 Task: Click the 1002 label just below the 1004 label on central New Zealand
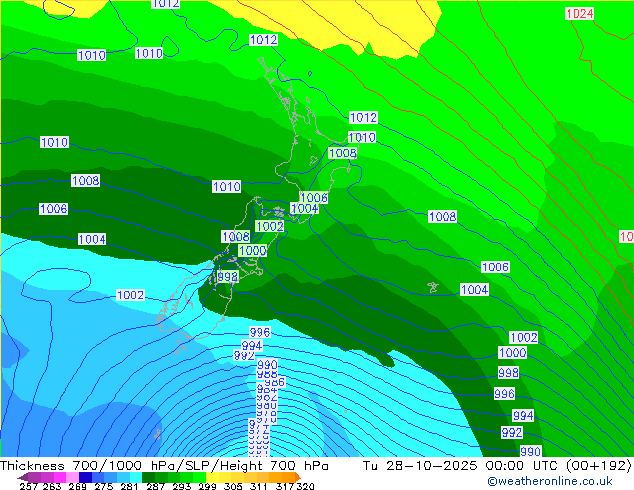tap(270, 226)
